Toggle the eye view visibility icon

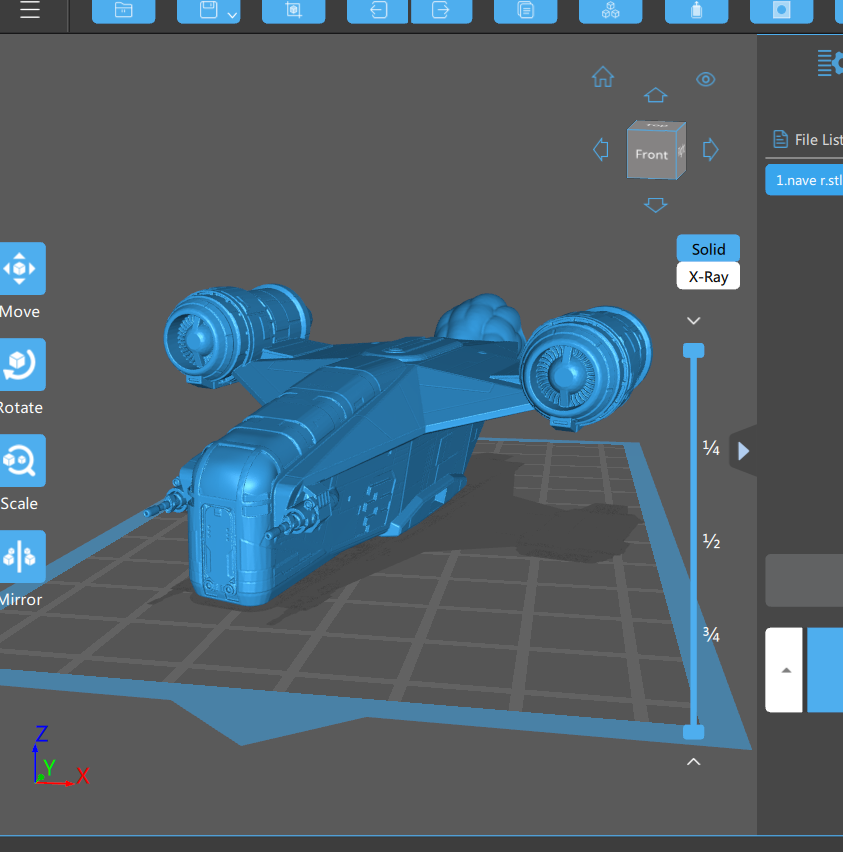[x=706, y=79]
